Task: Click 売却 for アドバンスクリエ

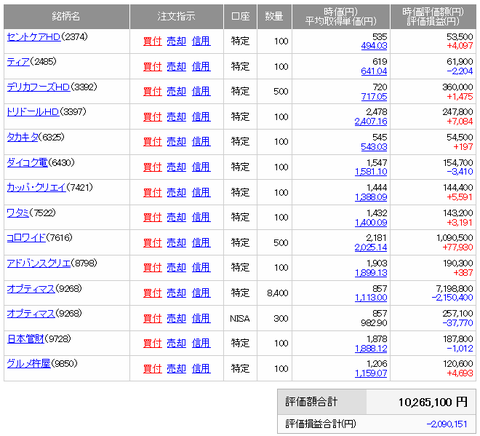Action: [176, 268]
